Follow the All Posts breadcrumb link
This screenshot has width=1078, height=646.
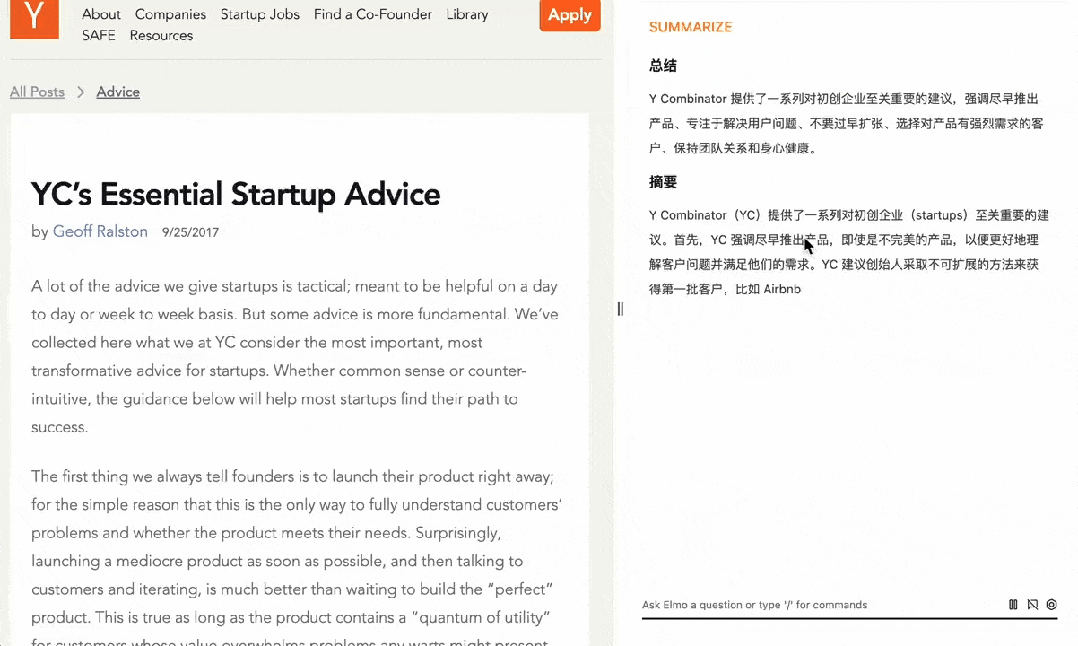[x=37, y=92]
